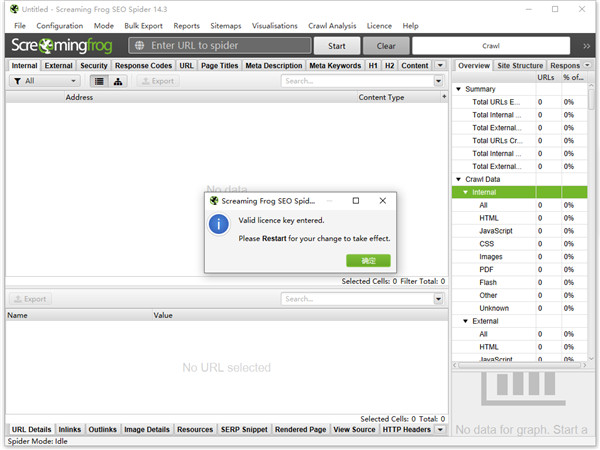Click the Screaming Frog logo
This screenshot has height=450, width=600.
63,46
